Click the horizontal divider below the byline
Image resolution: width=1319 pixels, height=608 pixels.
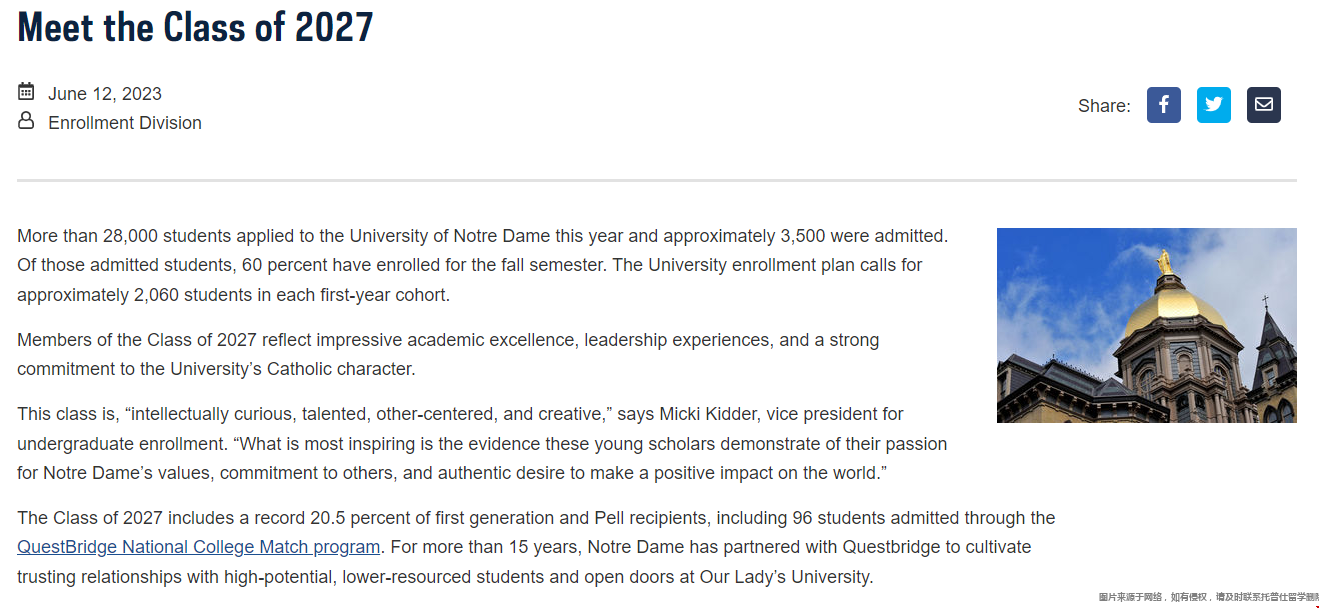pyautogui.click(x=656, y=181)
